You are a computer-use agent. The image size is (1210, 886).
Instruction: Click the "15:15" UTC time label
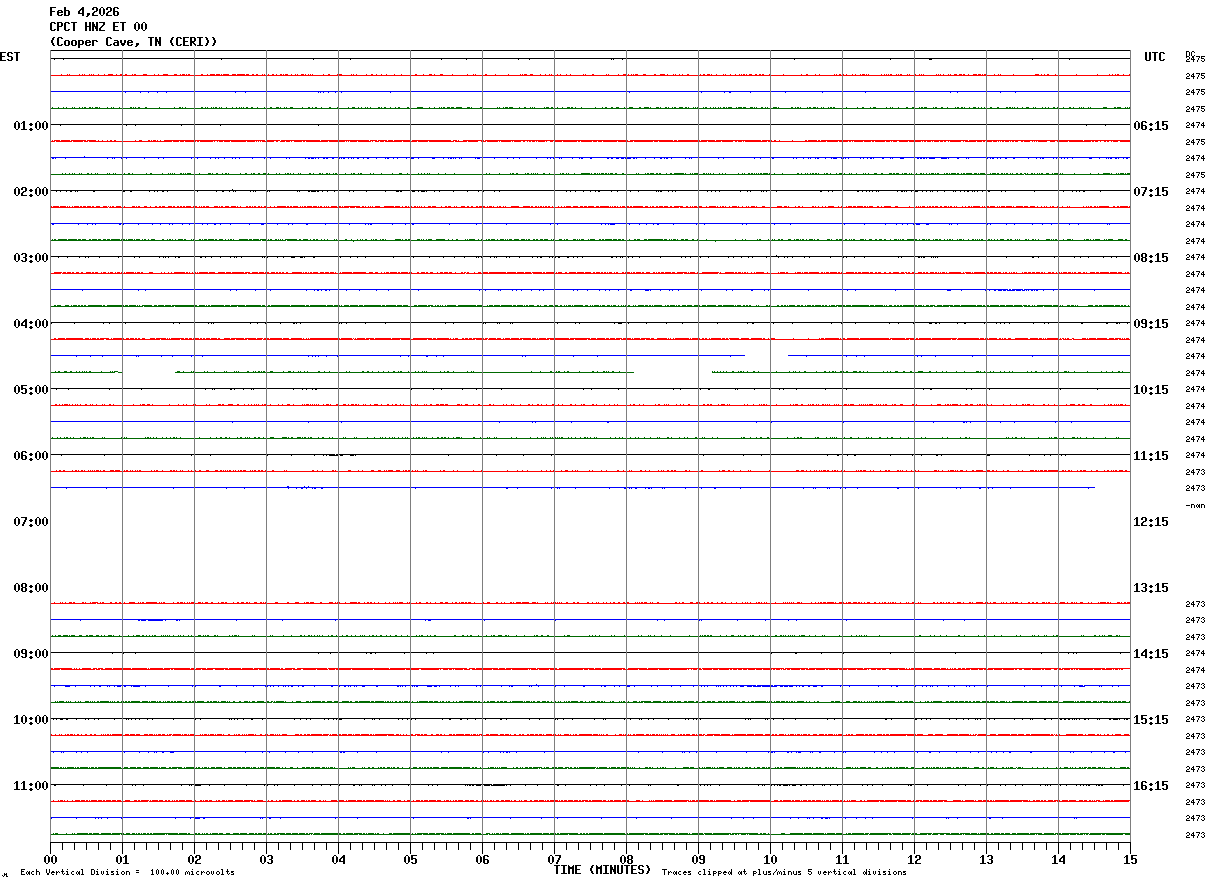(x=1151, y=720)
